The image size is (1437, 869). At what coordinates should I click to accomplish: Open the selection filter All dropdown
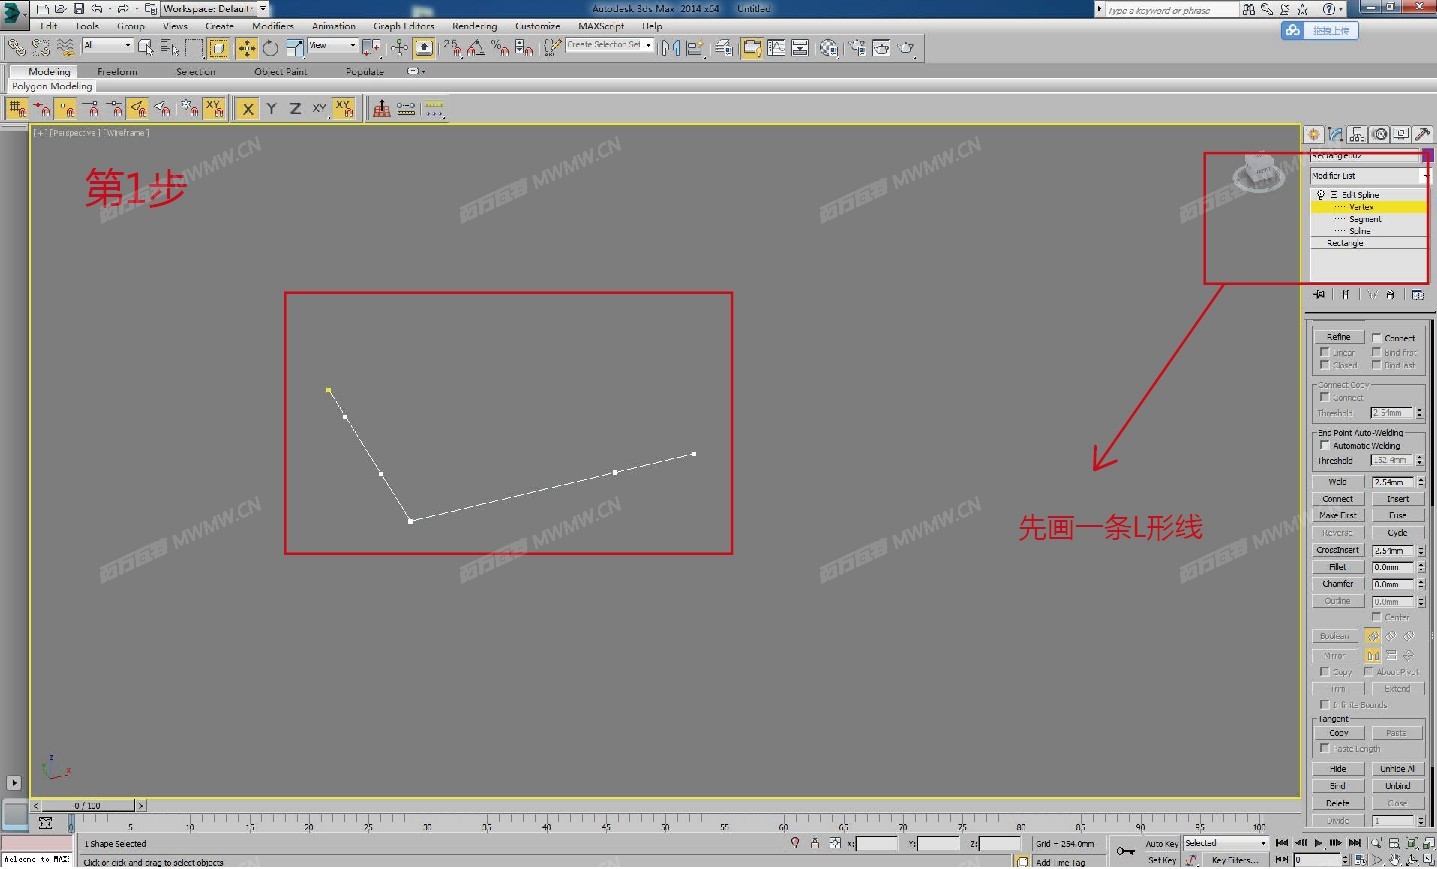(107, 46)
